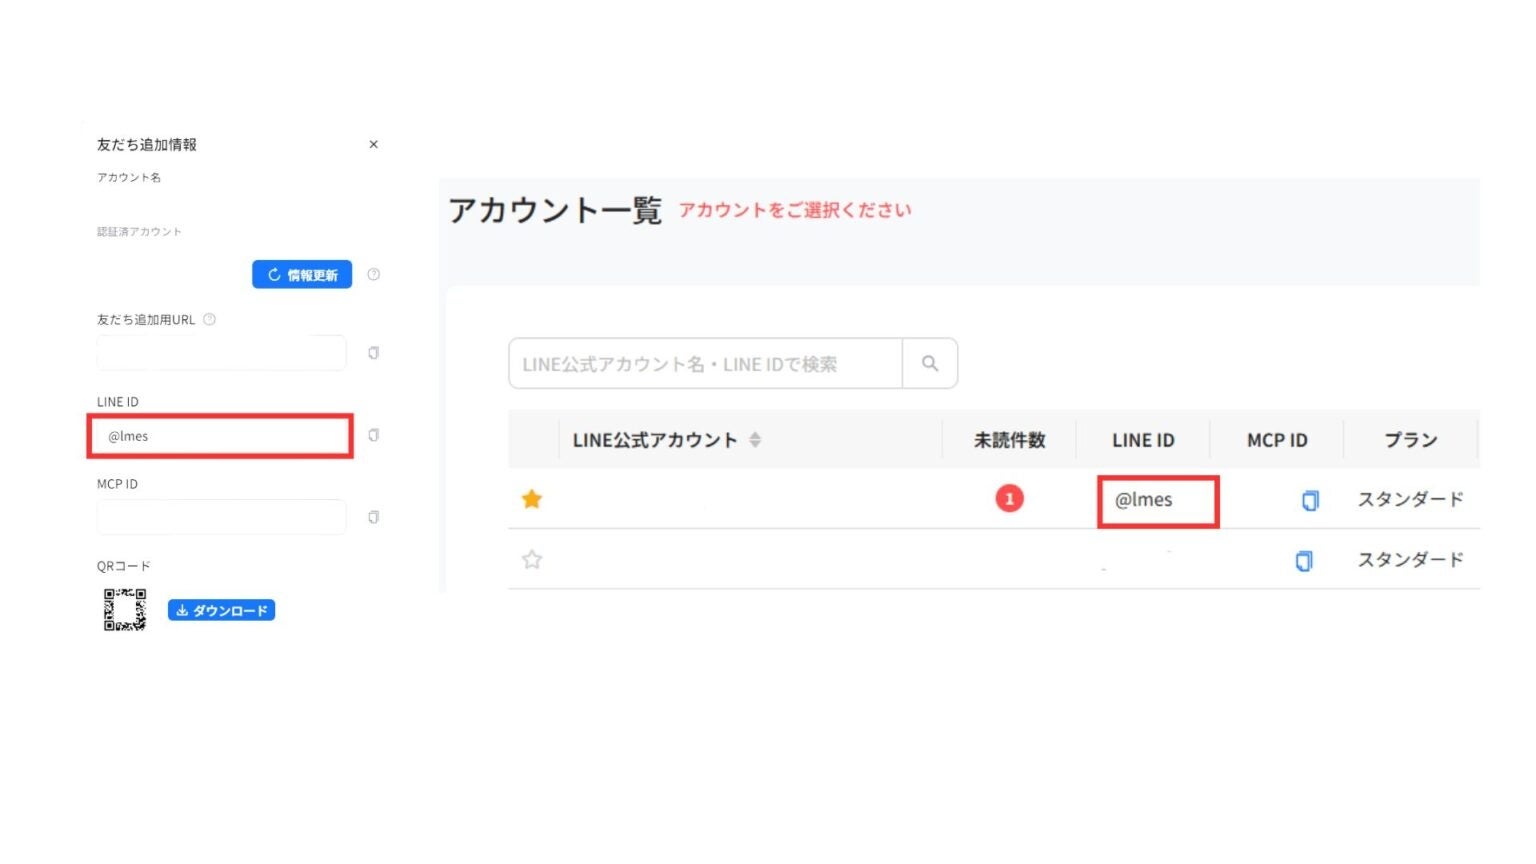Sort by LINE公式アカウント column arrows
1536x864 pixels.
[755, 440]
